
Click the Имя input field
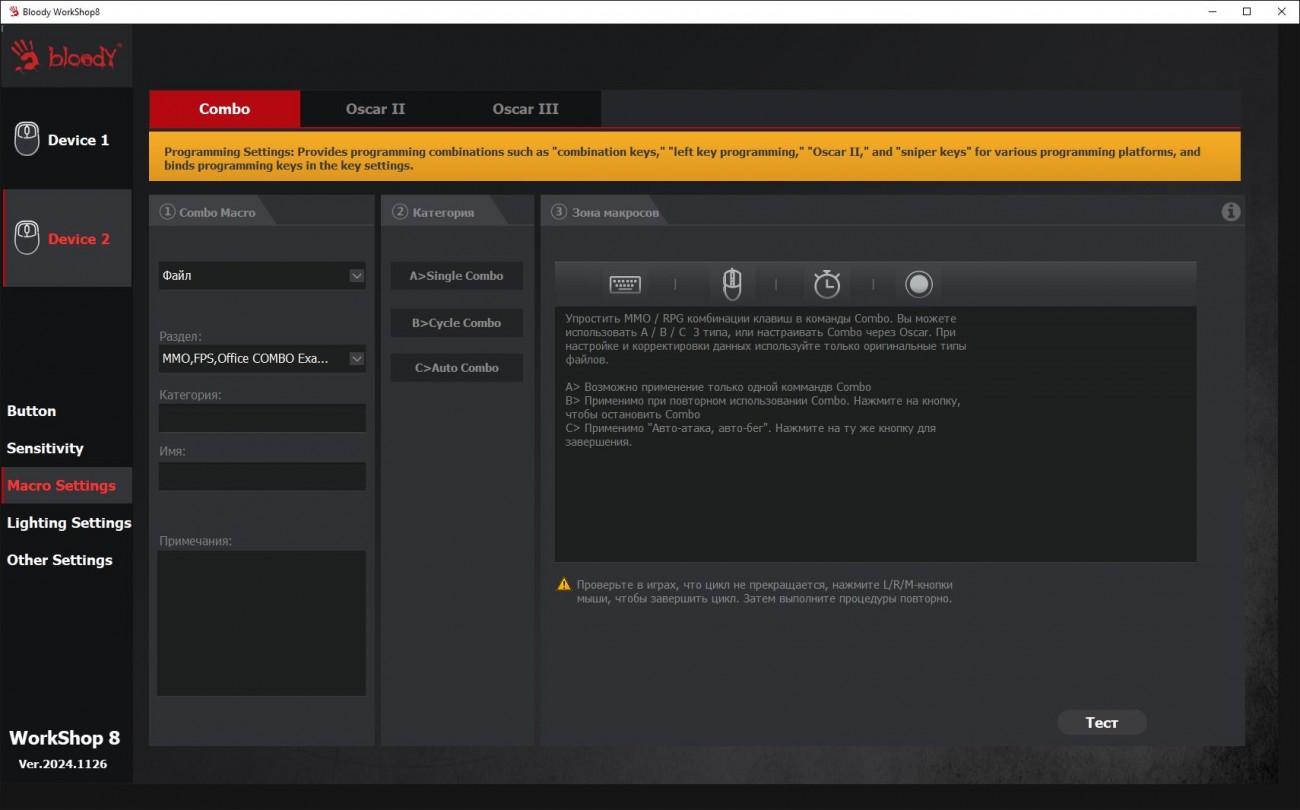point(261,476)
